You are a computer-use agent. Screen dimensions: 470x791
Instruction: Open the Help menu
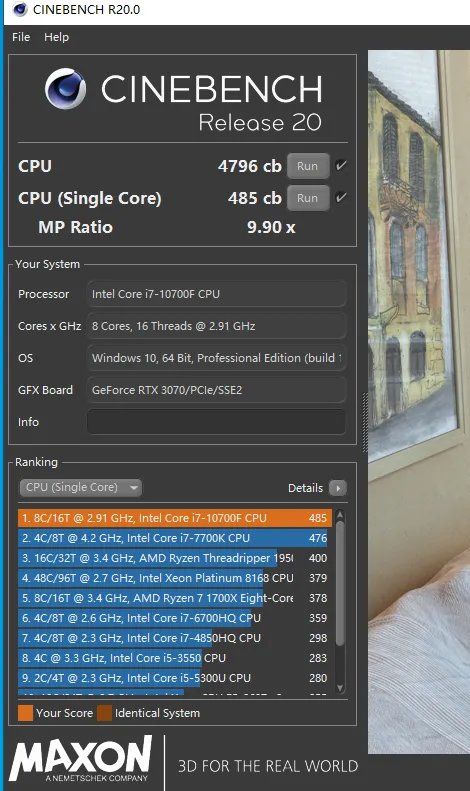[x=56, y=37]
